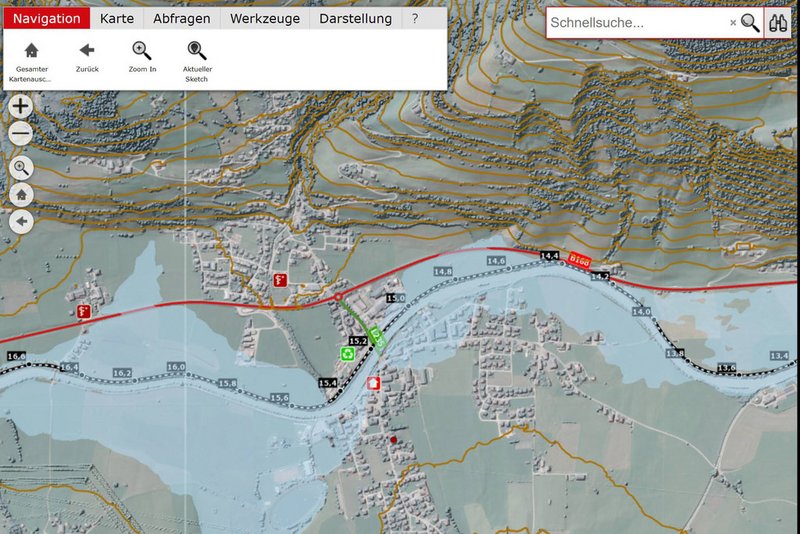Click the green D15 route label

[377, 340]
